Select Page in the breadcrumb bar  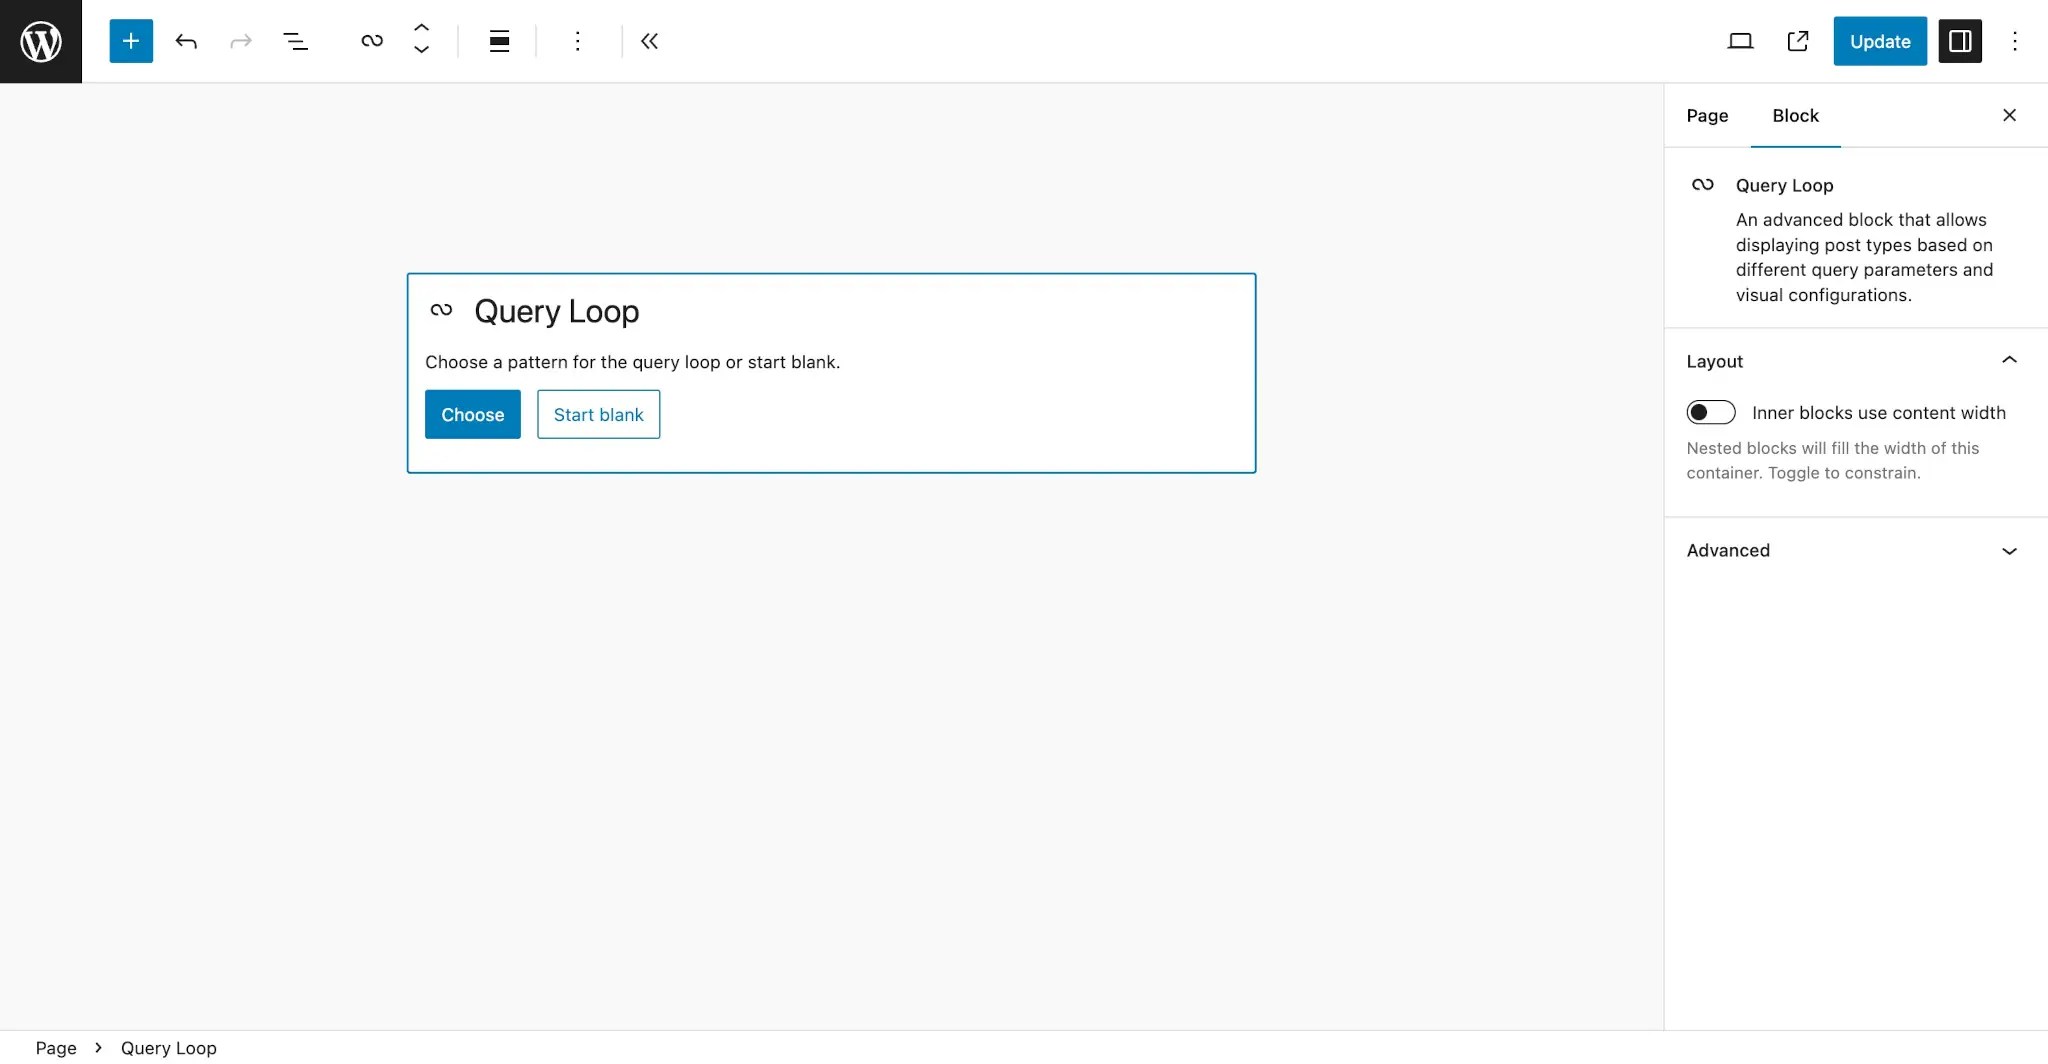56,1048
